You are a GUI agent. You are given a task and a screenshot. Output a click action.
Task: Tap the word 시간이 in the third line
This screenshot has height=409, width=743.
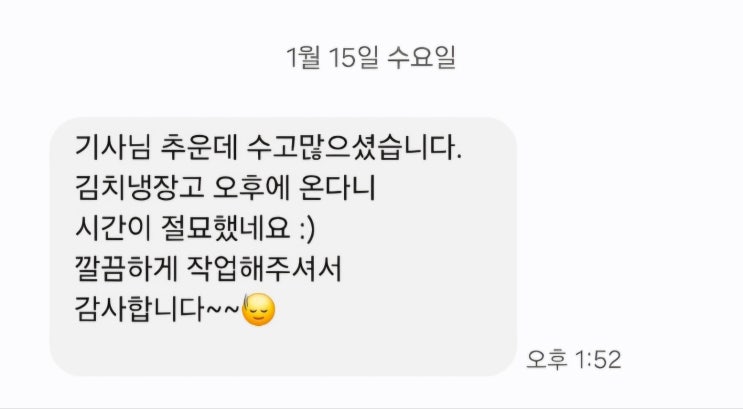113,228
